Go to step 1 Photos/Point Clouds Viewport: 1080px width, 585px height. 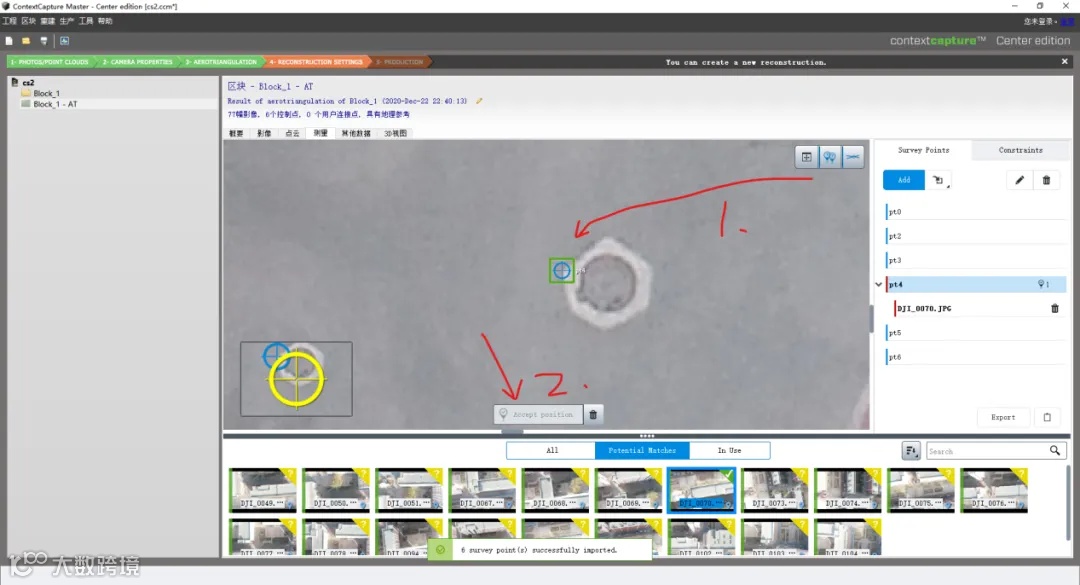tap(50, 62)
